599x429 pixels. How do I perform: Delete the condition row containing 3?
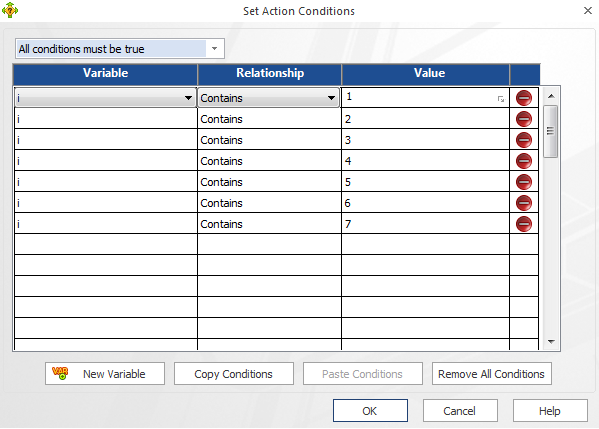tap(523, 140)
